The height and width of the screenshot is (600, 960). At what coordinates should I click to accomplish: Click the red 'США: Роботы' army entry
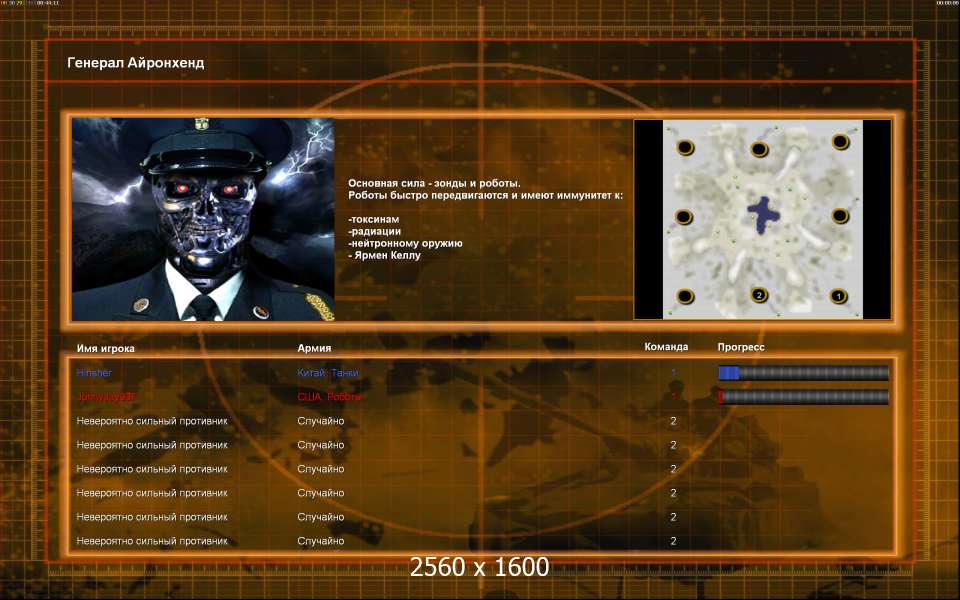329,397
